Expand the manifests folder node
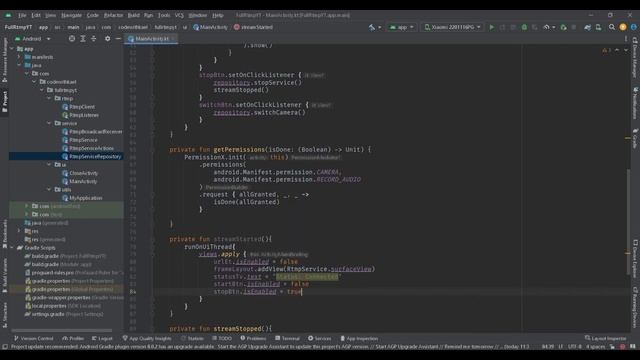 19,57
